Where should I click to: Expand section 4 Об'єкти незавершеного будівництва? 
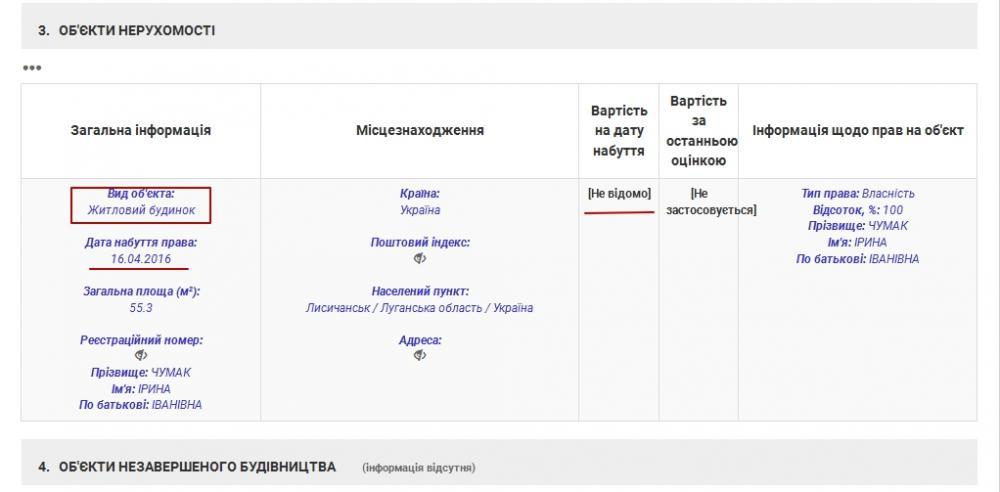click(x=187, y=467)
